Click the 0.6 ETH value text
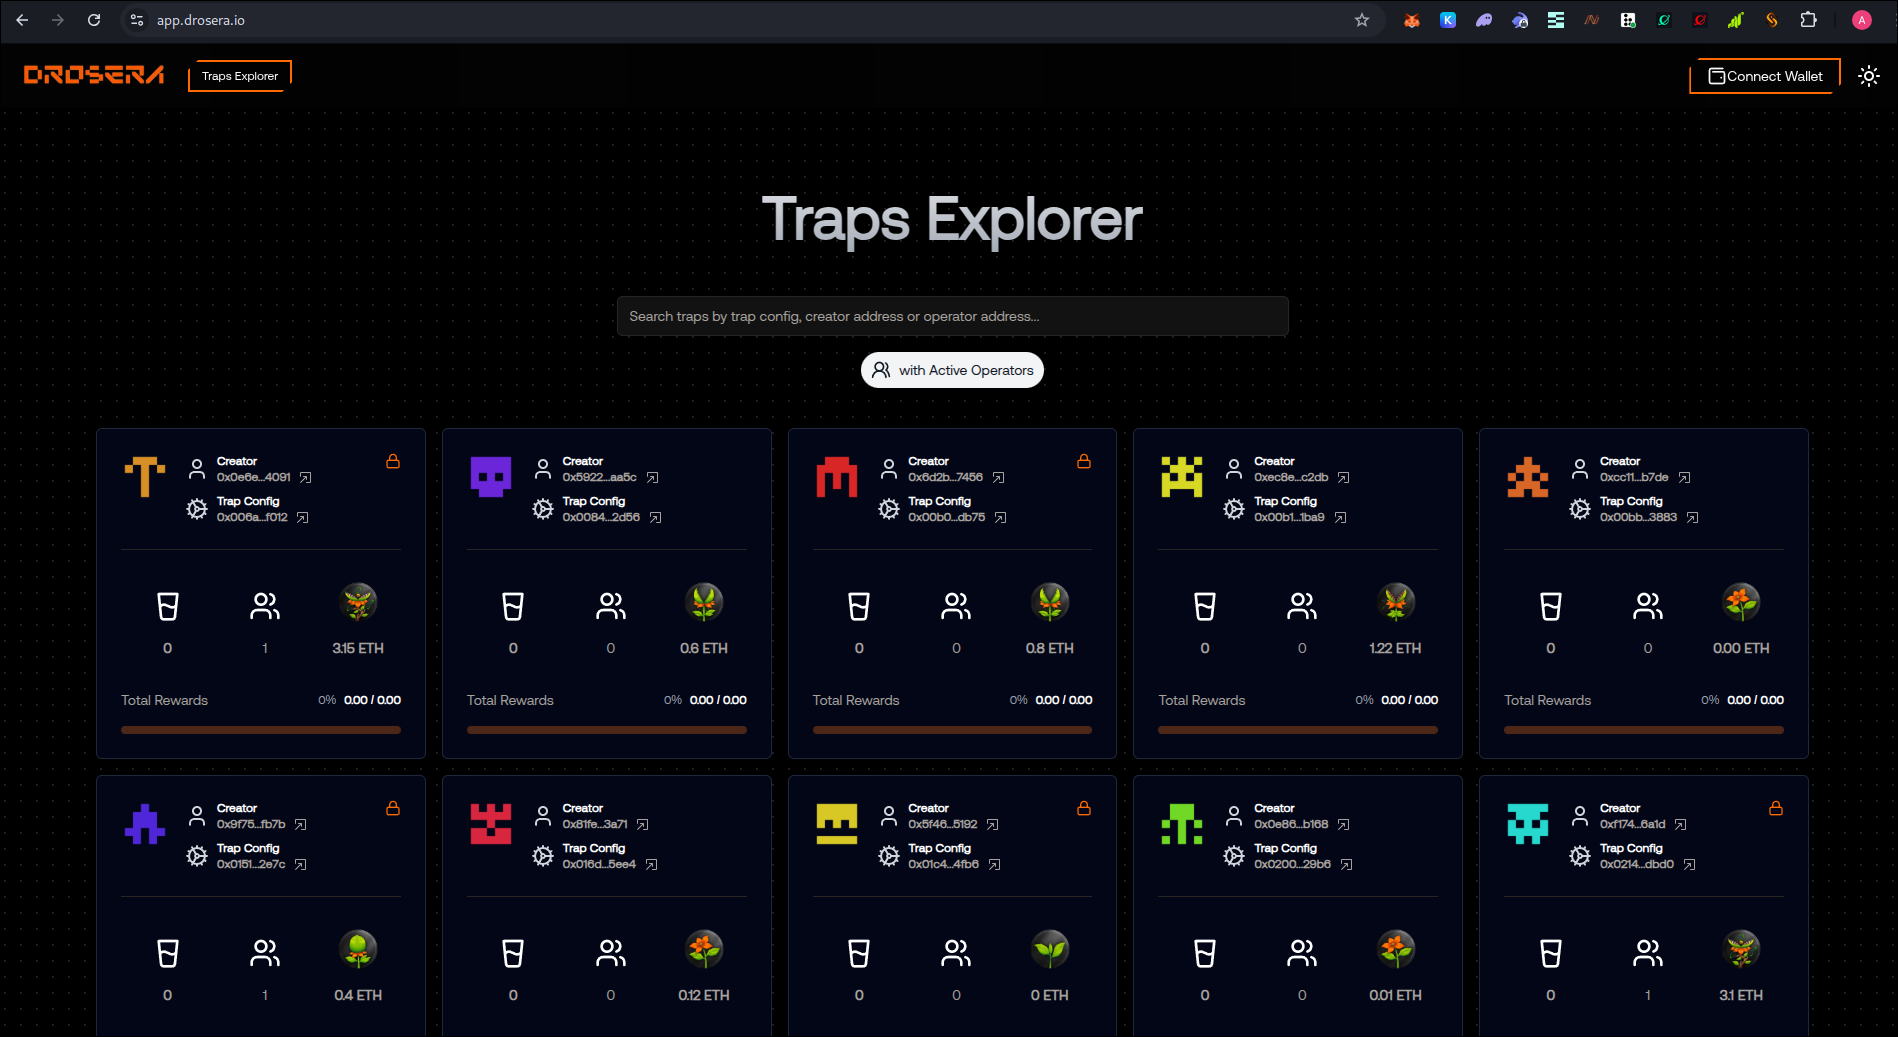Viewport: 1898px width, 1037px height. click(x=704, y=648)
